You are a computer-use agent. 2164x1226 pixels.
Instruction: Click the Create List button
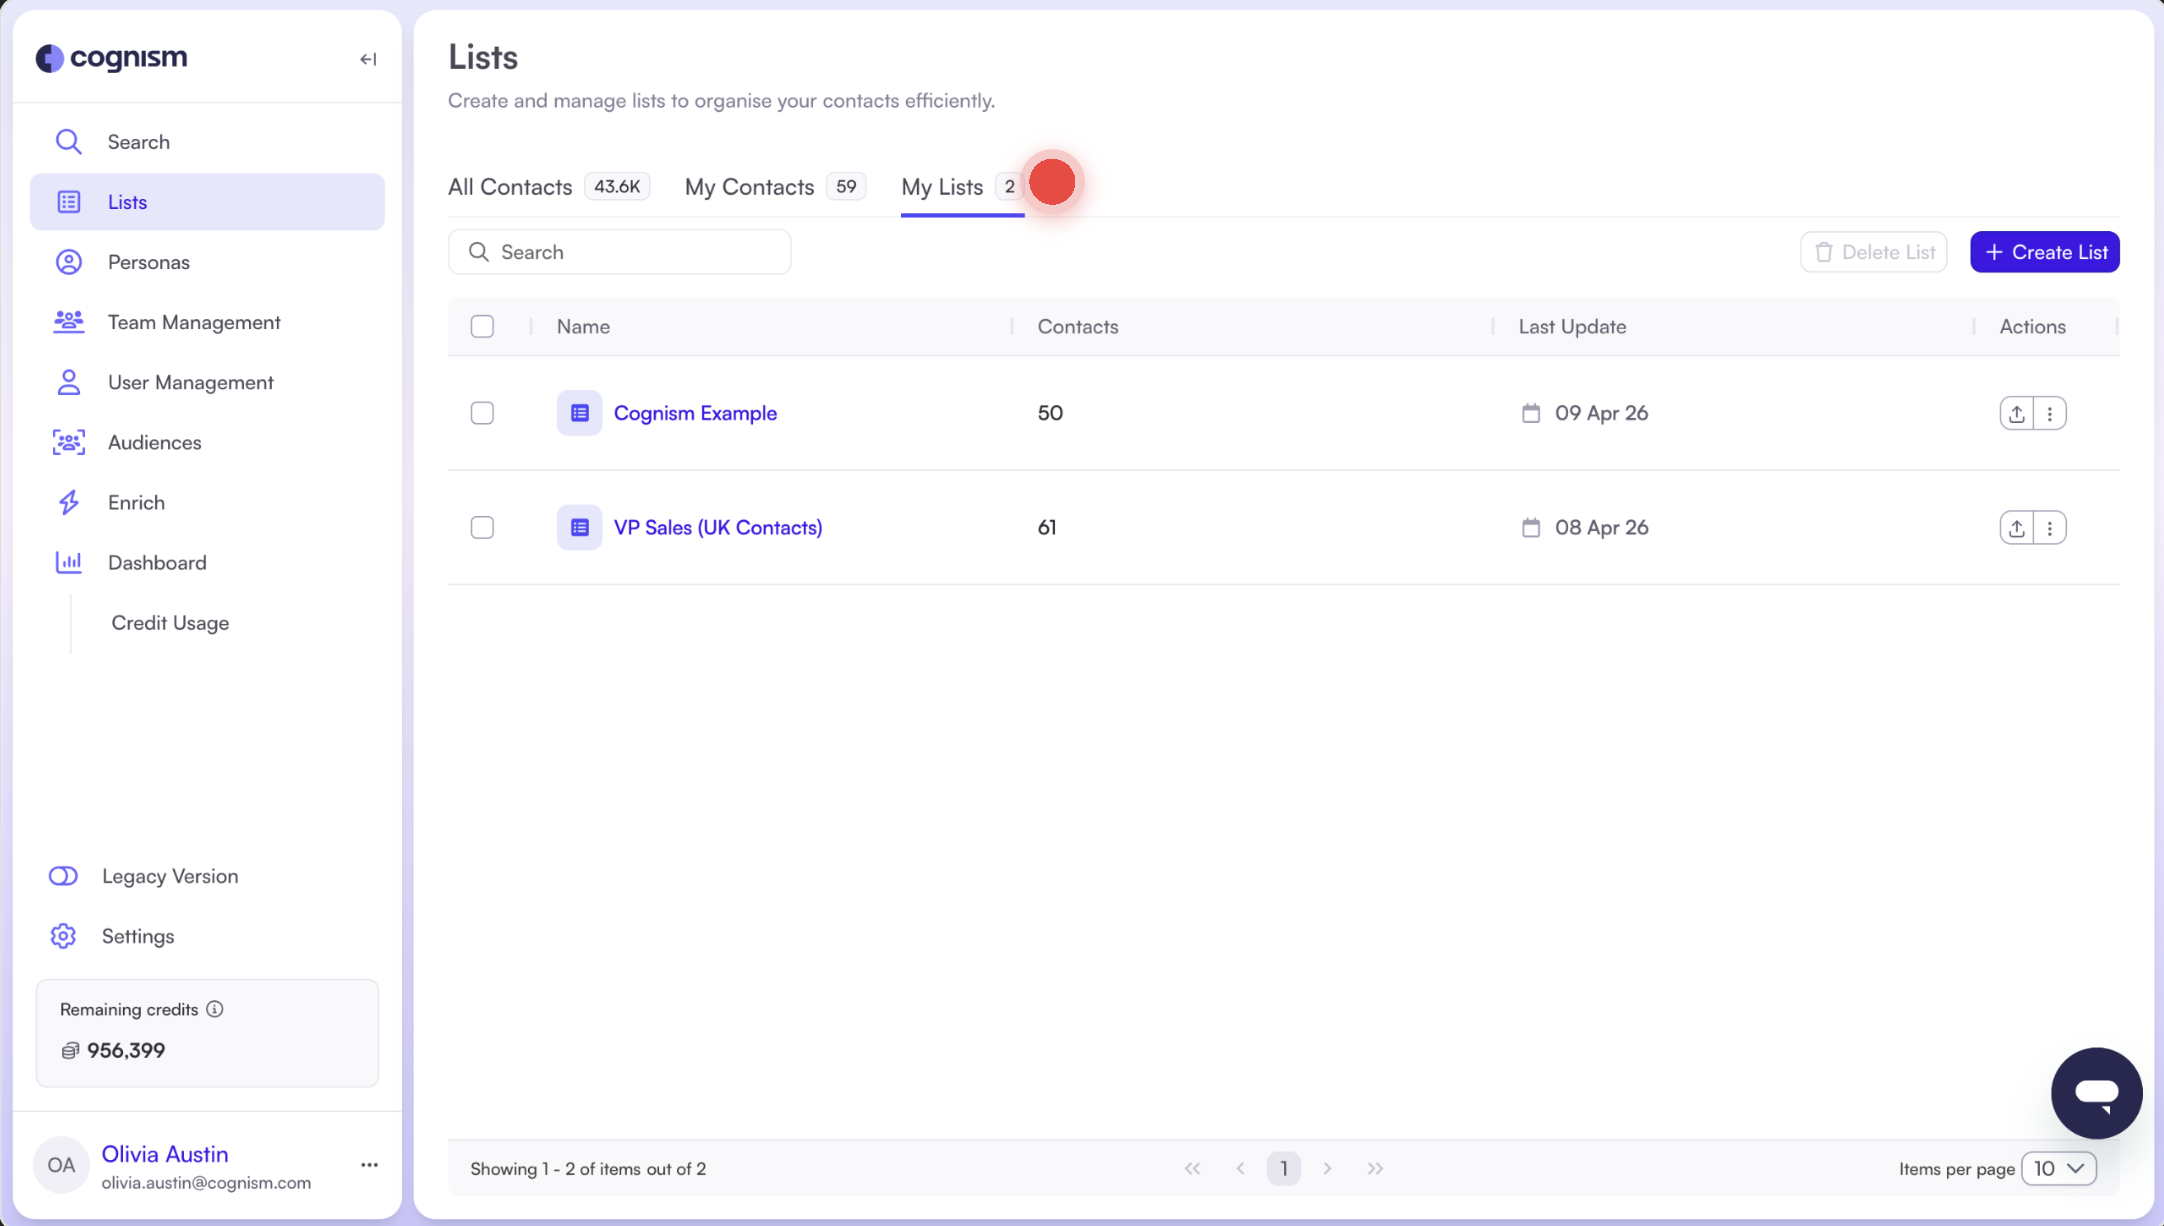tap(2044, 252)
